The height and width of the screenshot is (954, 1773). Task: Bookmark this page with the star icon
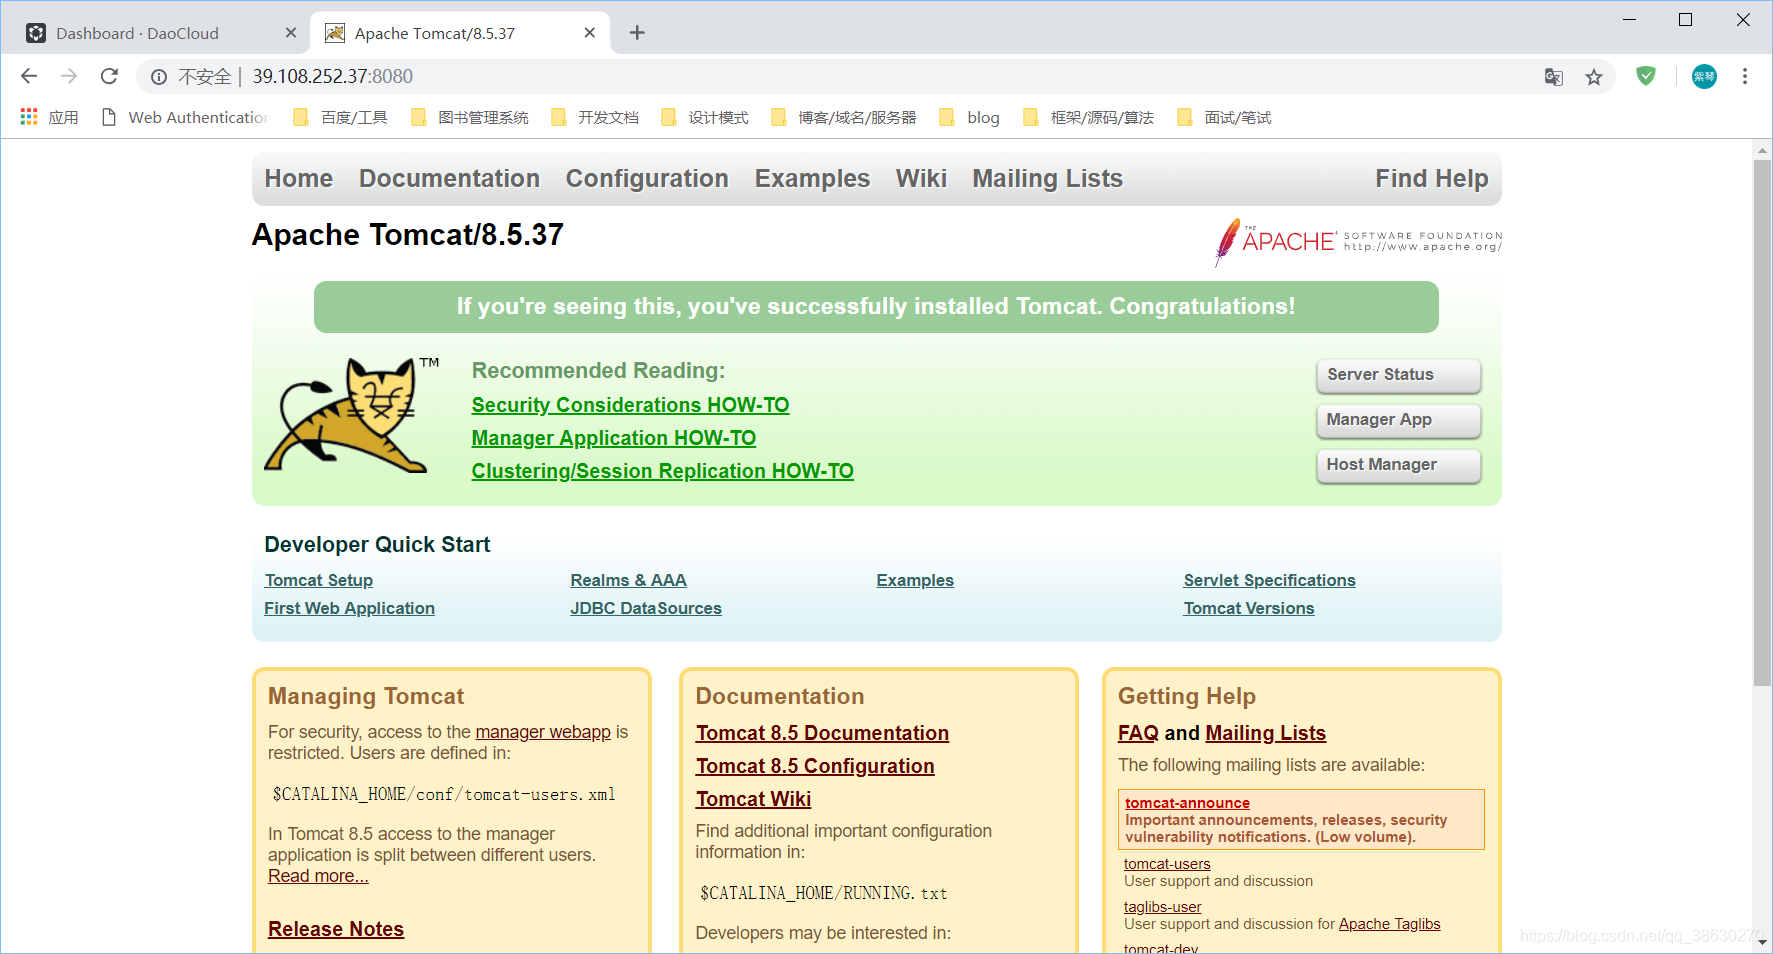coord(1594,77)
